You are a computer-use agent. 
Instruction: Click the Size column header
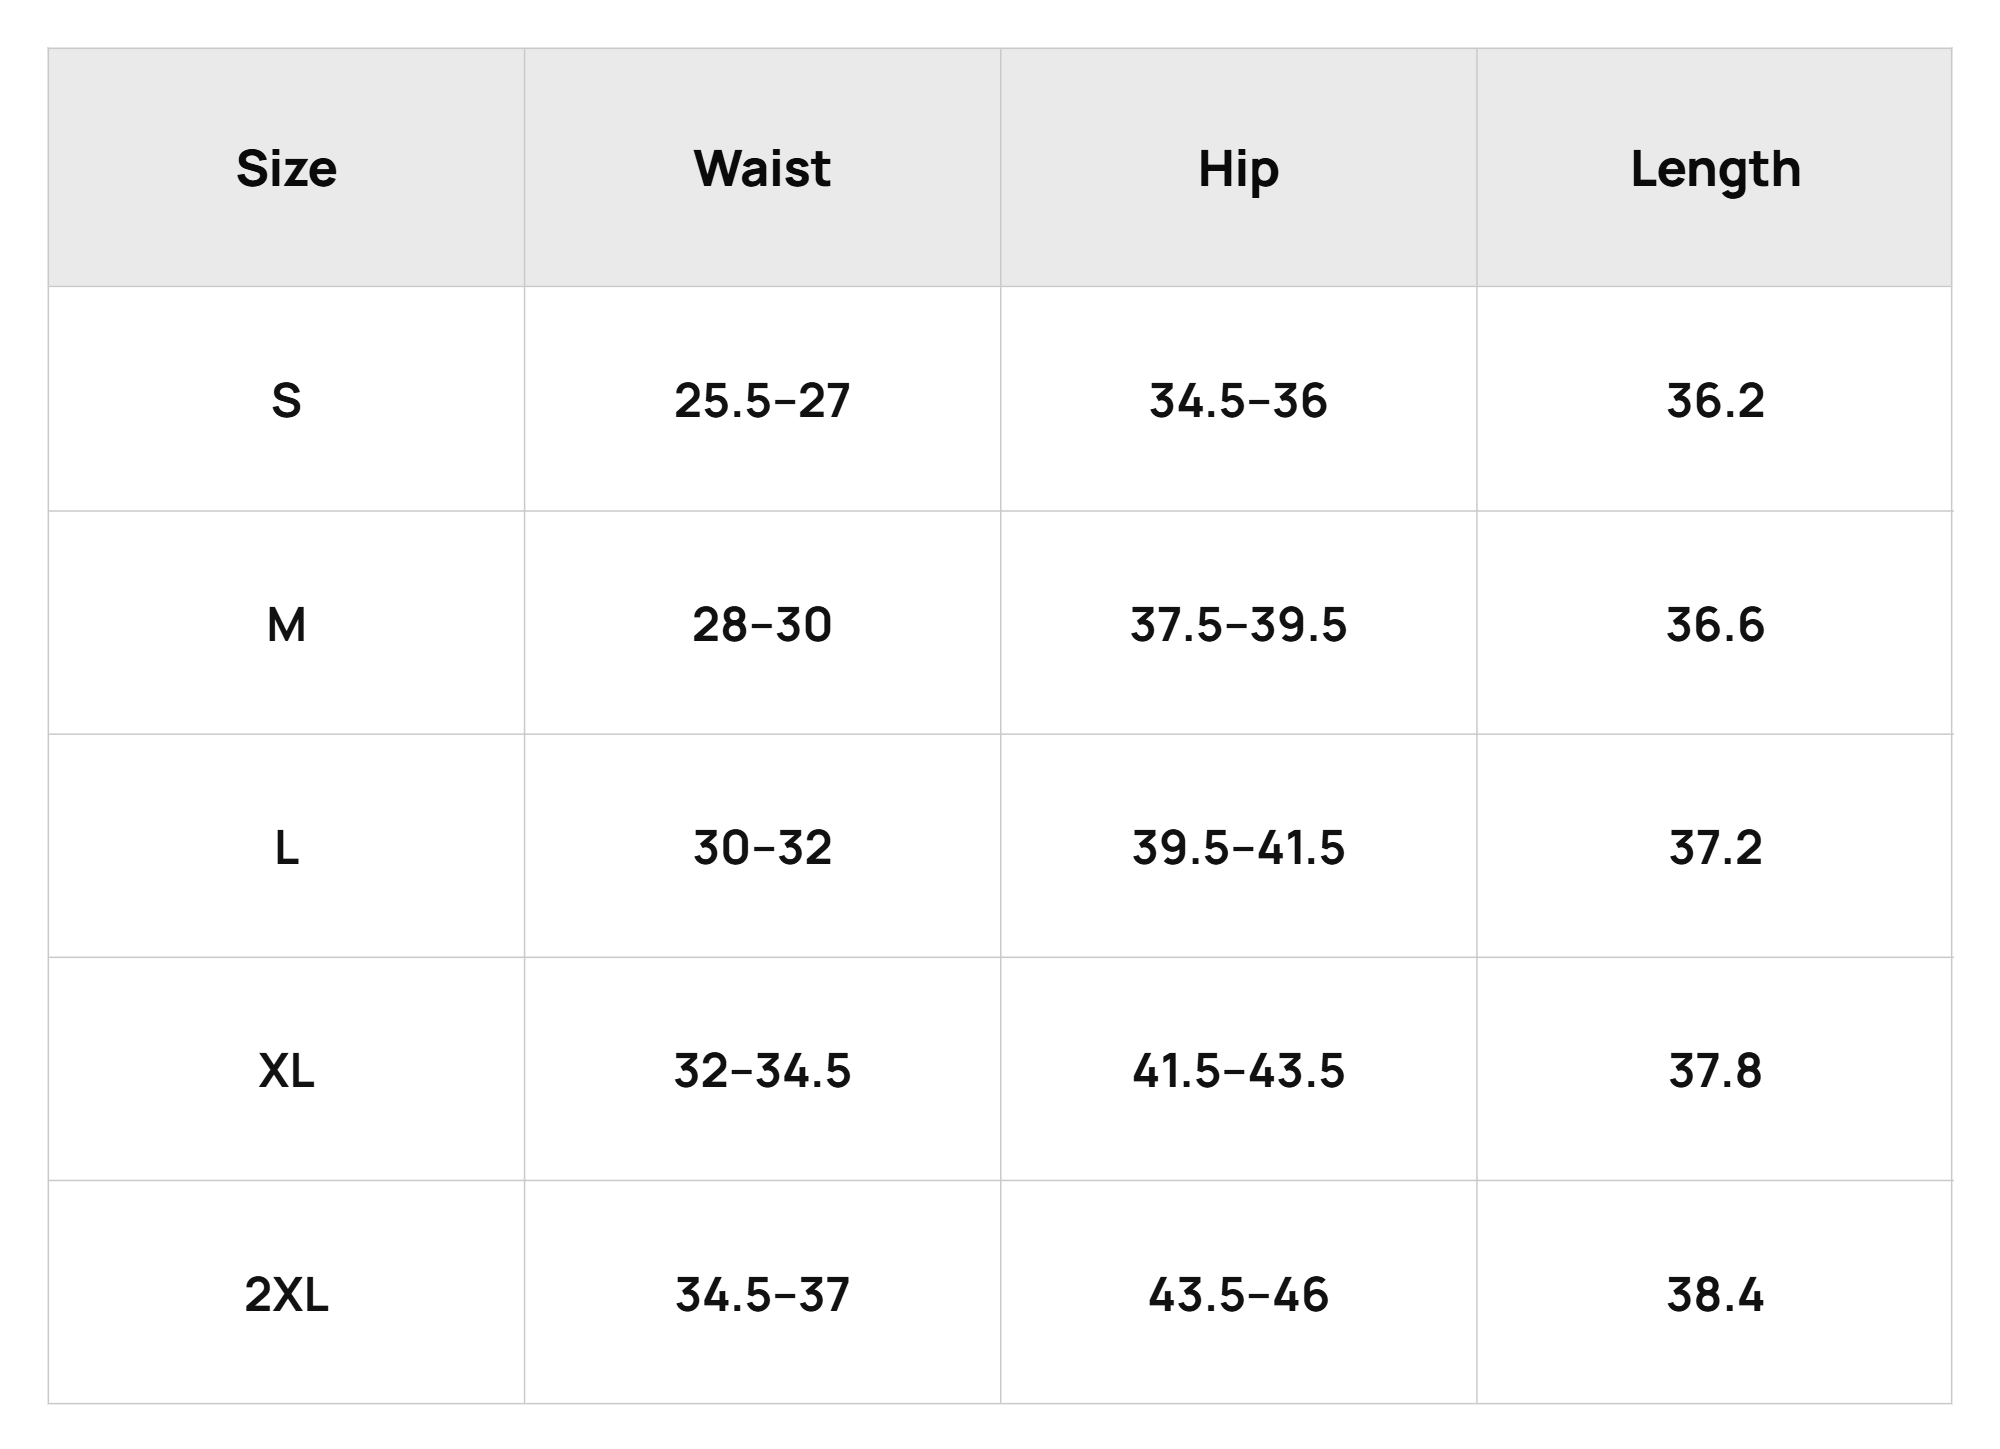(286, 168)
